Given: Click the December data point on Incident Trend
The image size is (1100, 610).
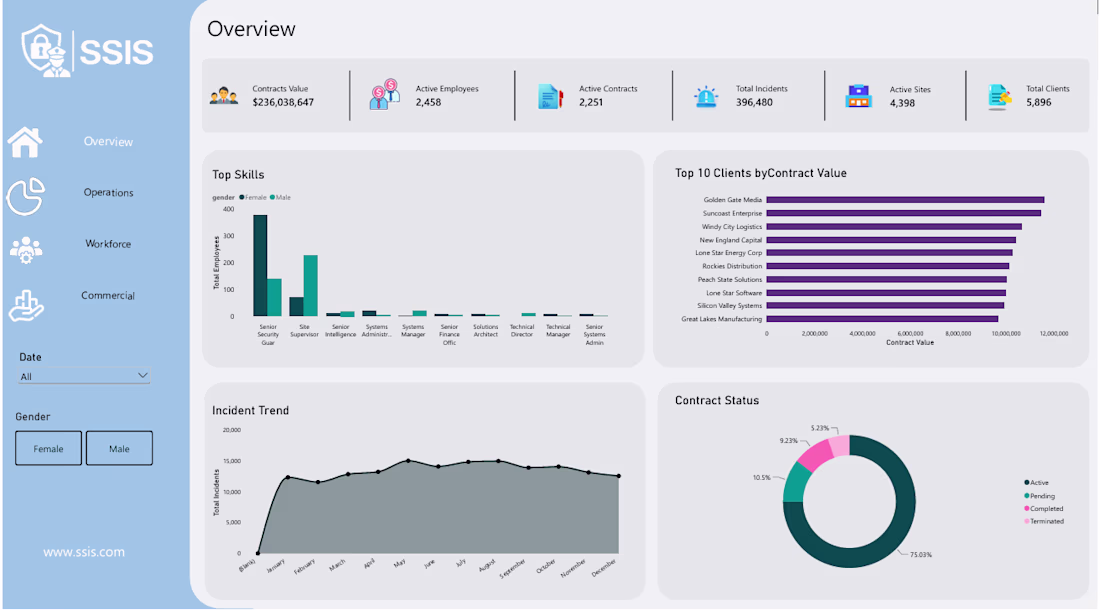Looking at the screenshot, I should pos(618,476).
